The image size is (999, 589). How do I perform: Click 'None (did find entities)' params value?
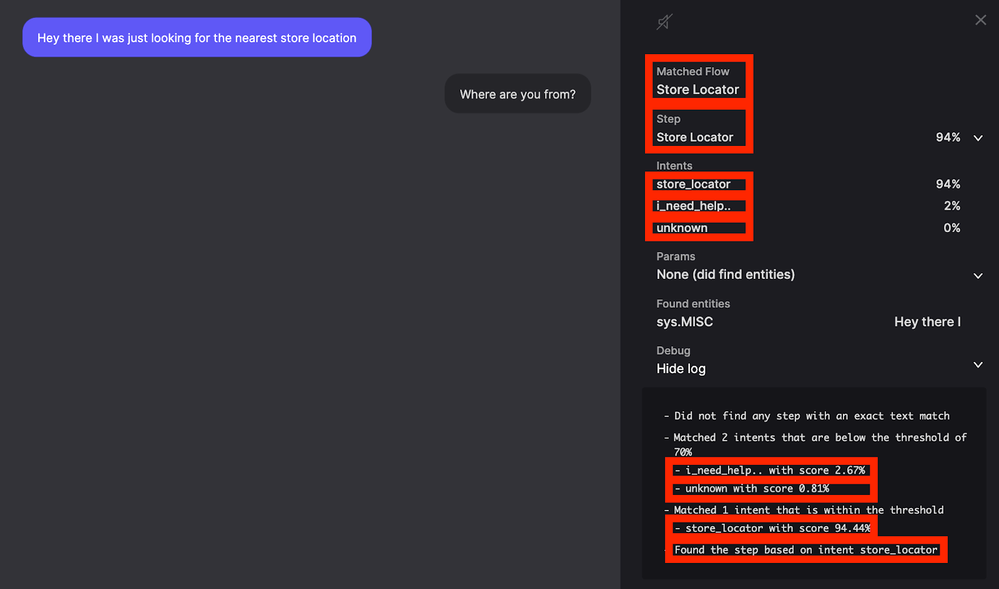click(726, 275)
